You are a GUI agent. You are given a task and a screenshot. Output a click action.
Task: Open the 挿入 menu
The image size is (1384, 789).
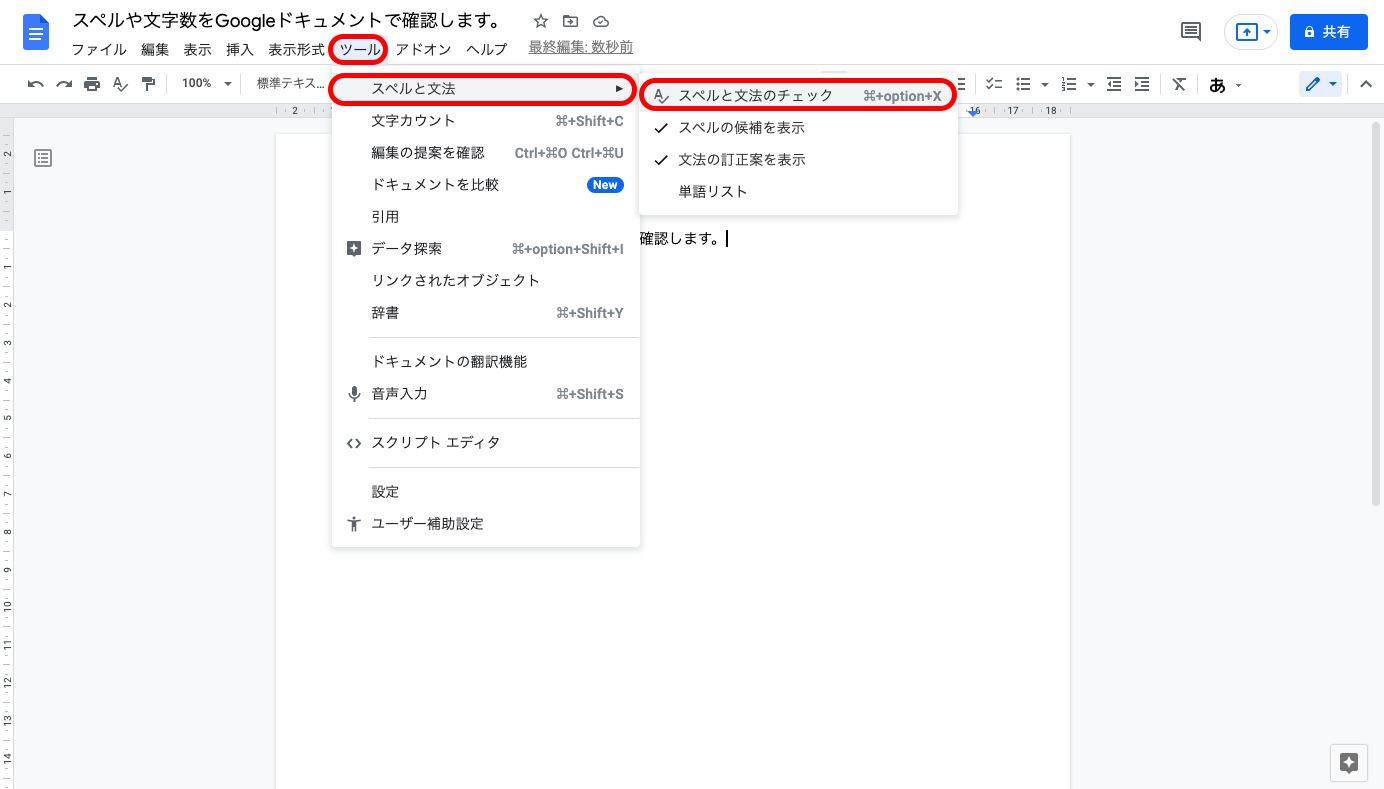(x=240, y=49)
